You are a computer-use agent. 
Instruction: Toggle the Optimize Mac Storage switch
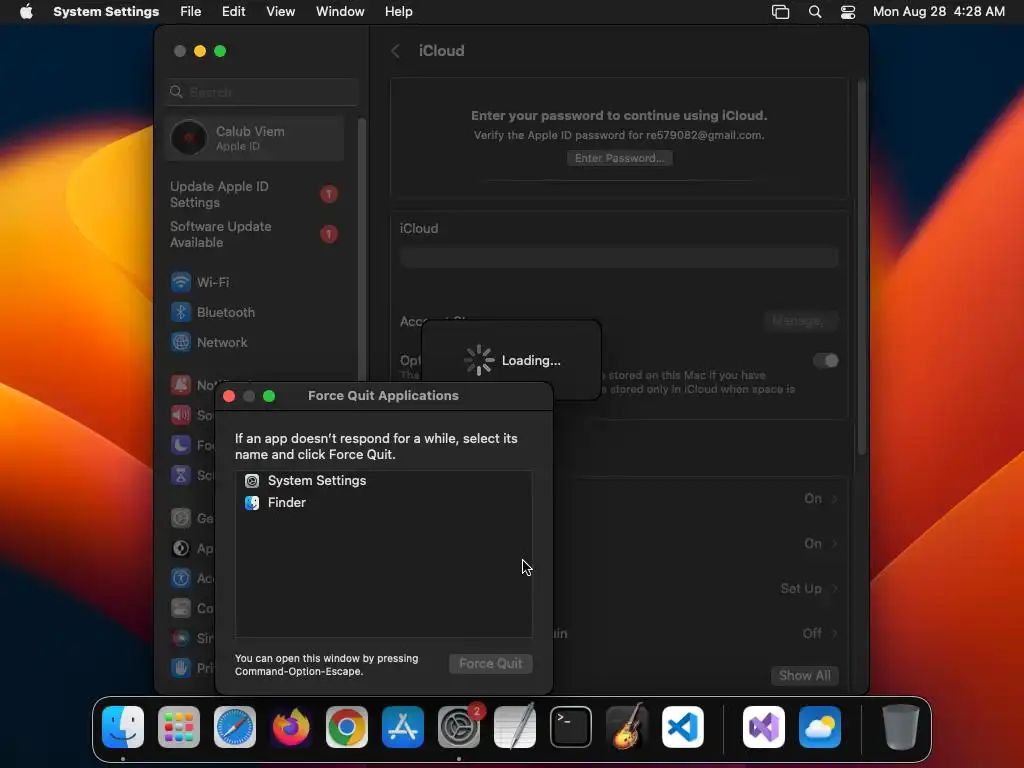pos(825,360)
